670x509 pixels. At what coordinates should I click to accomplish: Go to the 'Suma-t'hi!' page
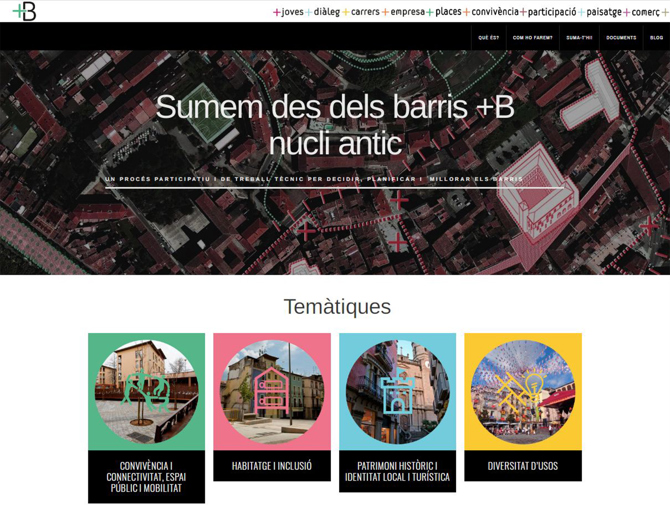[579, 38]
